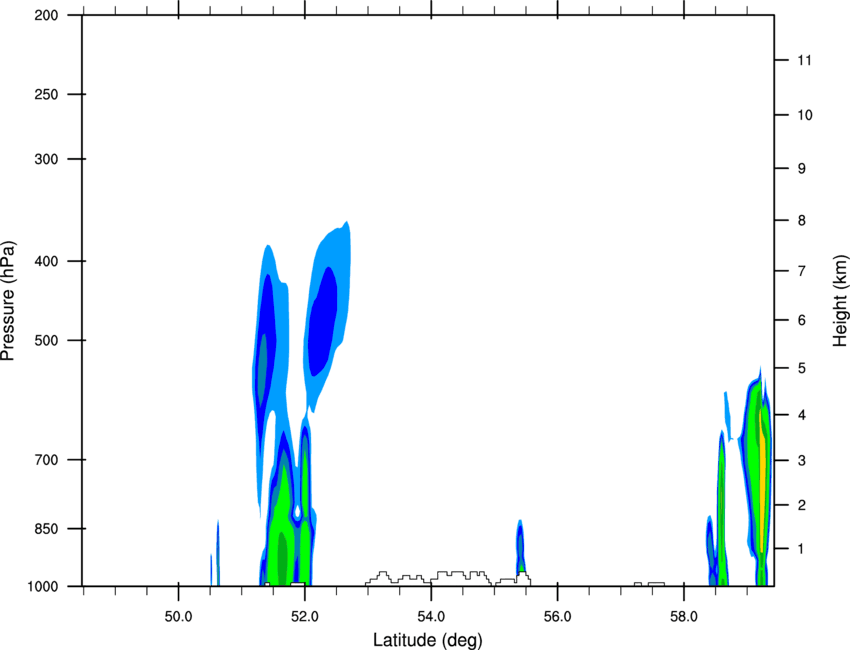Click the 56.0 latitude tick label
The width and height of the screenshot is (850, 650).
pos(557,617)
